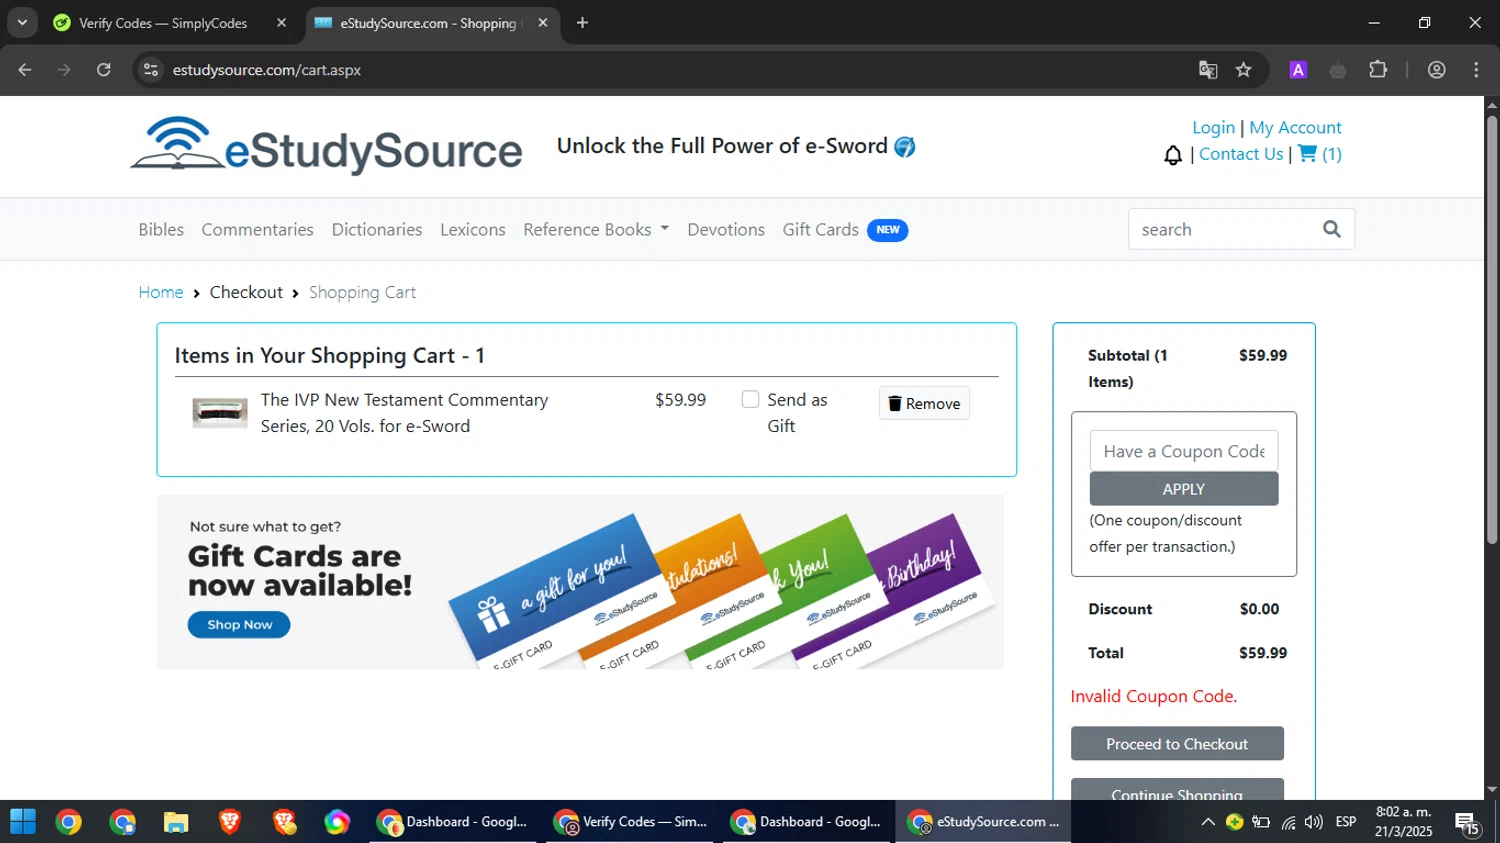Open a new browser tab
The width and height of the screenshot is (1500, 843).
point(582,23)
